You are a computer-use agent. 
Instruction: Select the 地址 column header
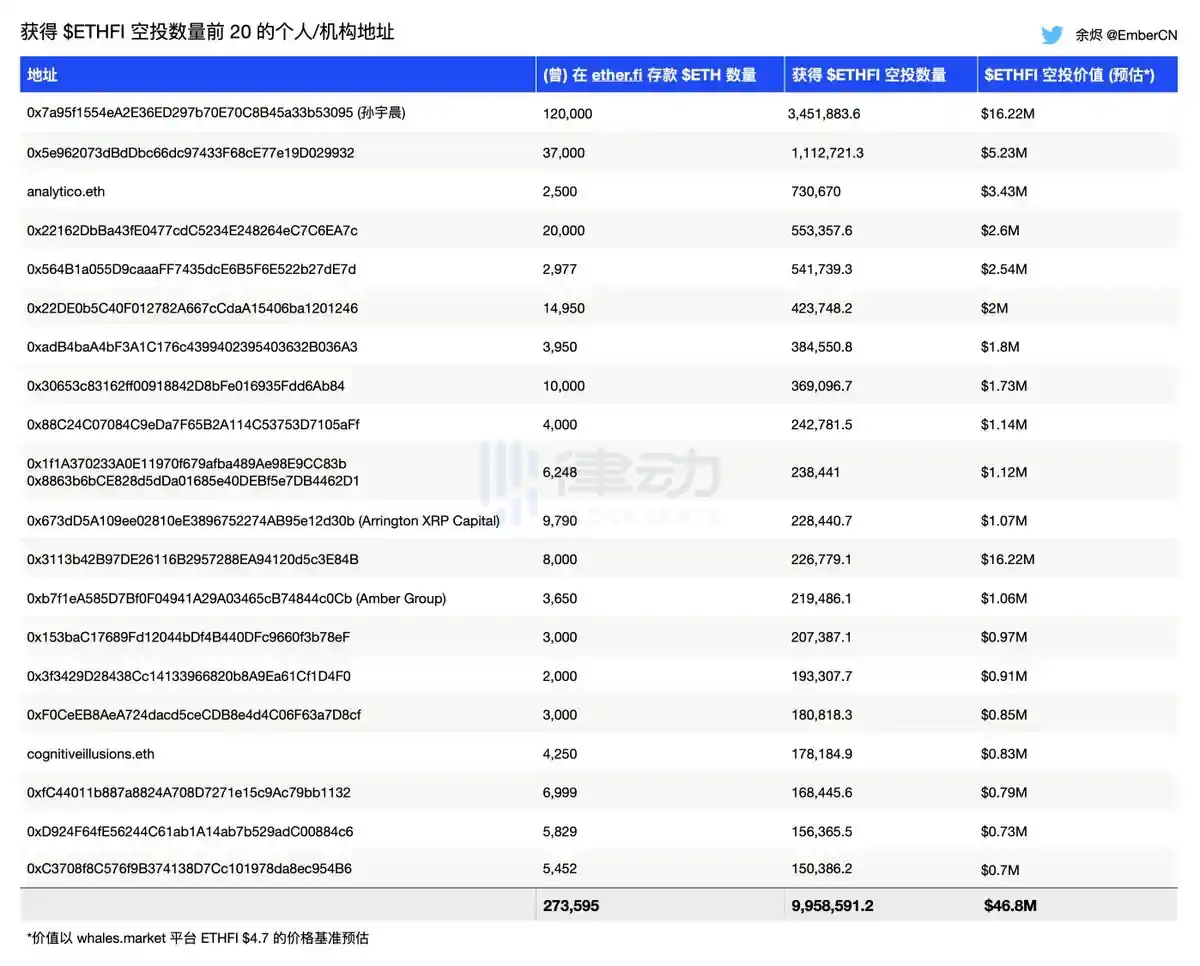coord(42,75)
